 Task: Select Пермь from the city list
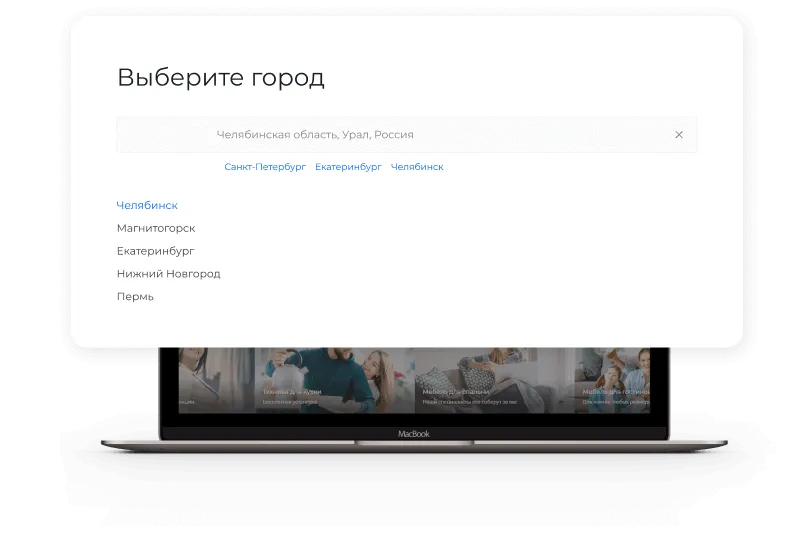click(135, 297)
